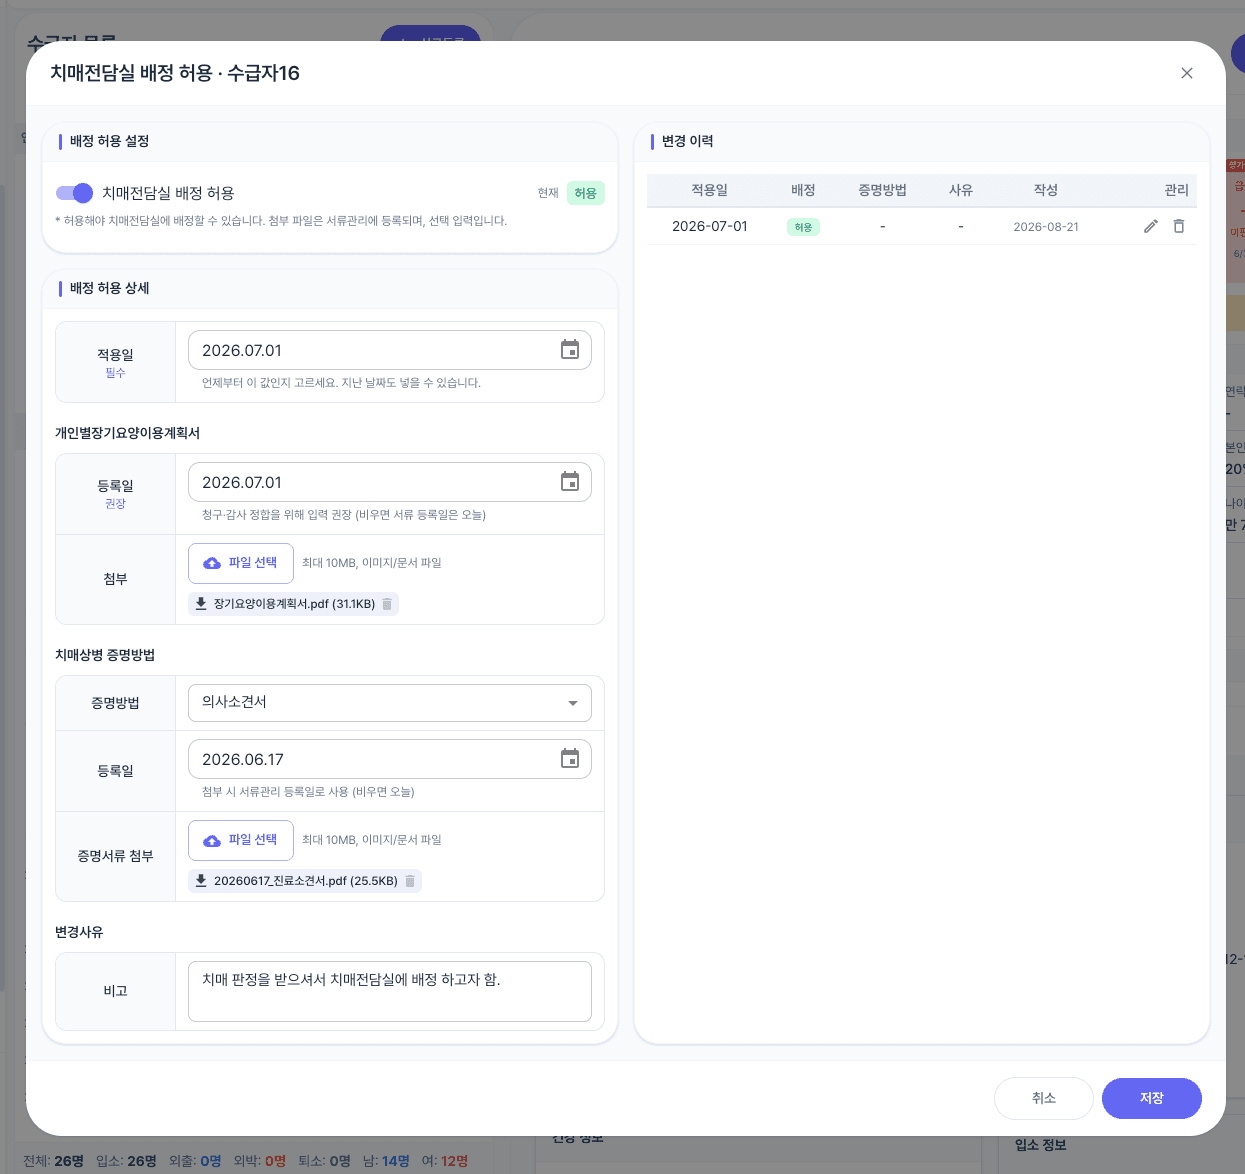The width and height of the screenshot is (1245, 1174).
Task: Save changes with the 저장 button
Action: [1152, 1098]
